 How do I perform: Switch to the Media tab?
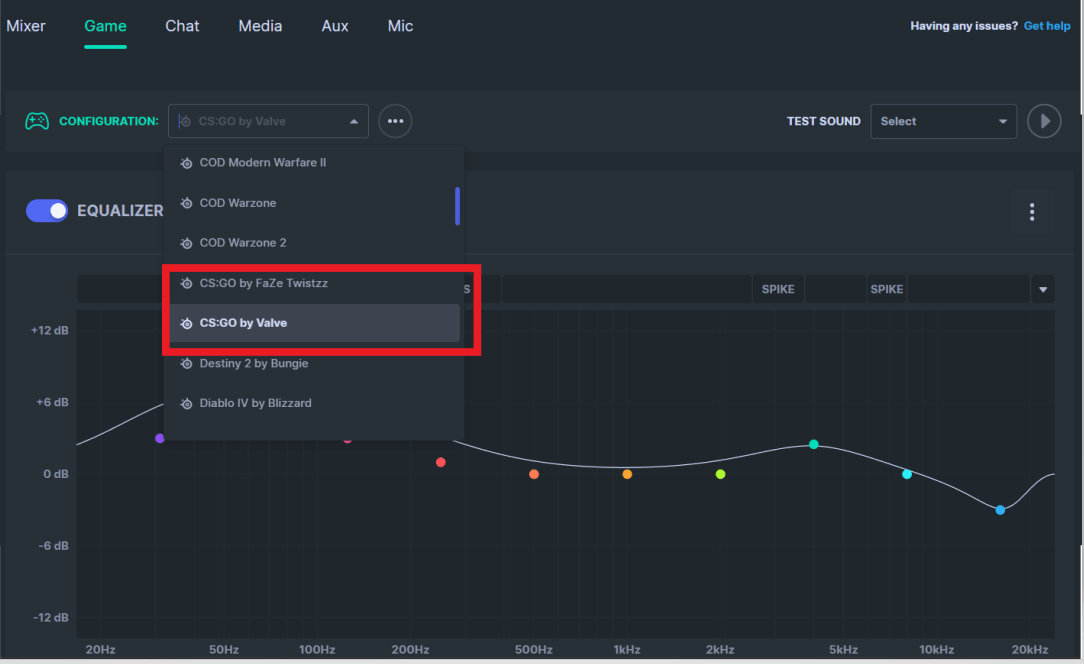coord(260,26)
